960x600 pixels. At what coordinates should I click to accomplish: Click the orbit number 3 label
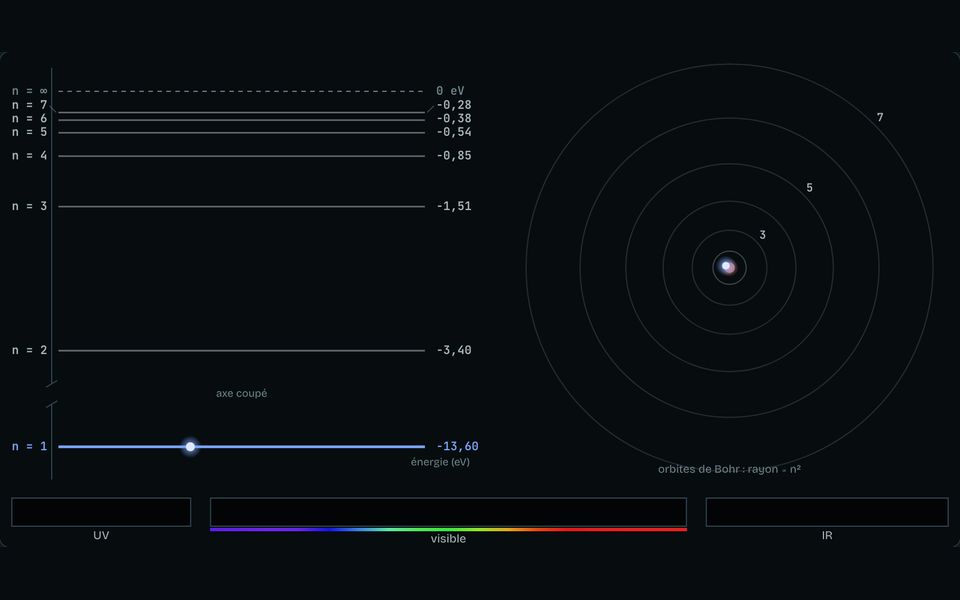coord(762,235)
